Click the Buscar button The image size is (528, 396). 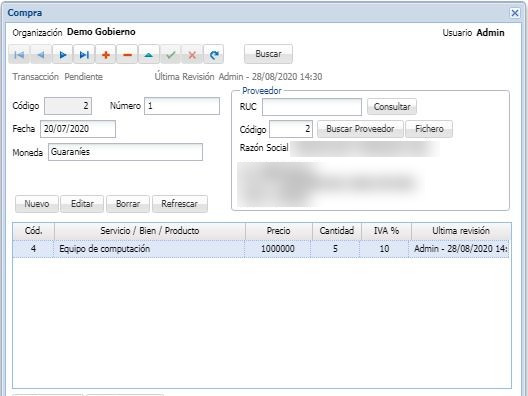[268, 54]
